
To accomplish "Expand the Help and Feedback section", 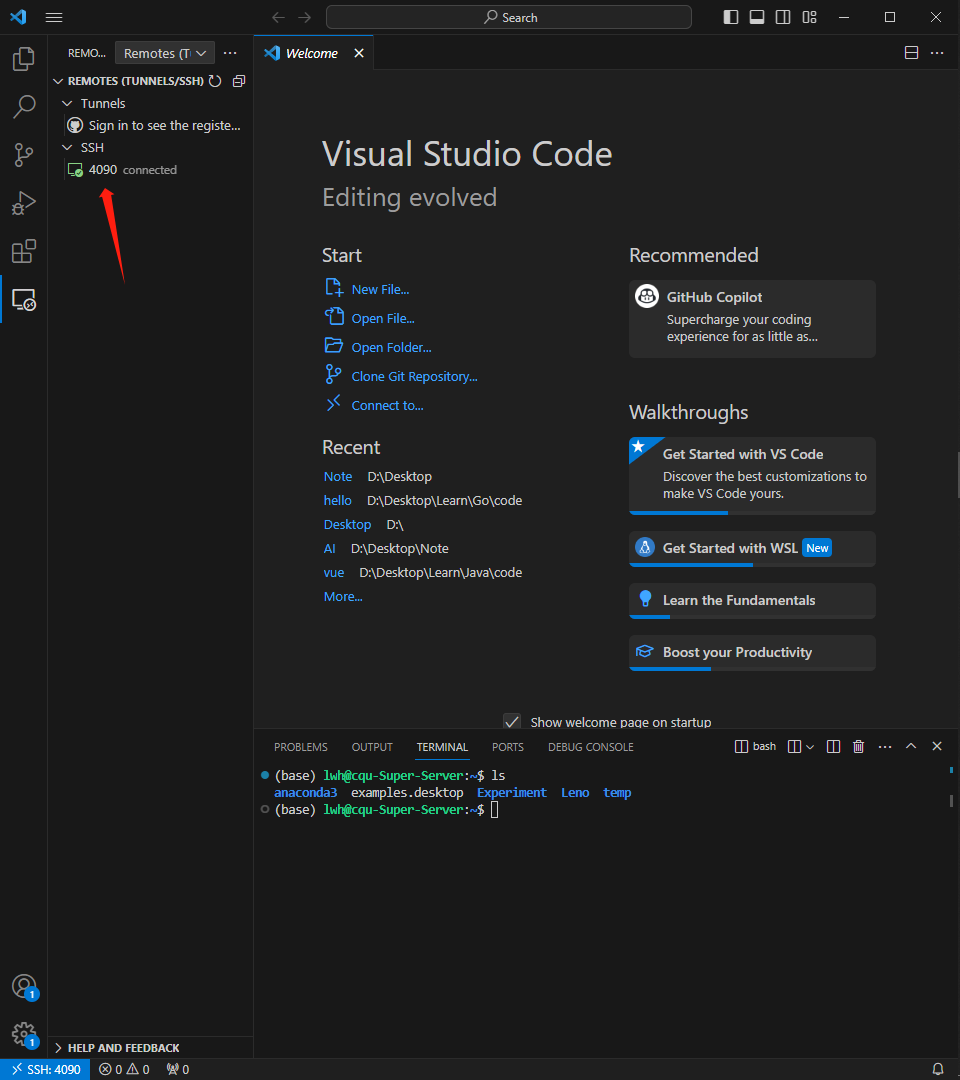I will coord(123,1048).
